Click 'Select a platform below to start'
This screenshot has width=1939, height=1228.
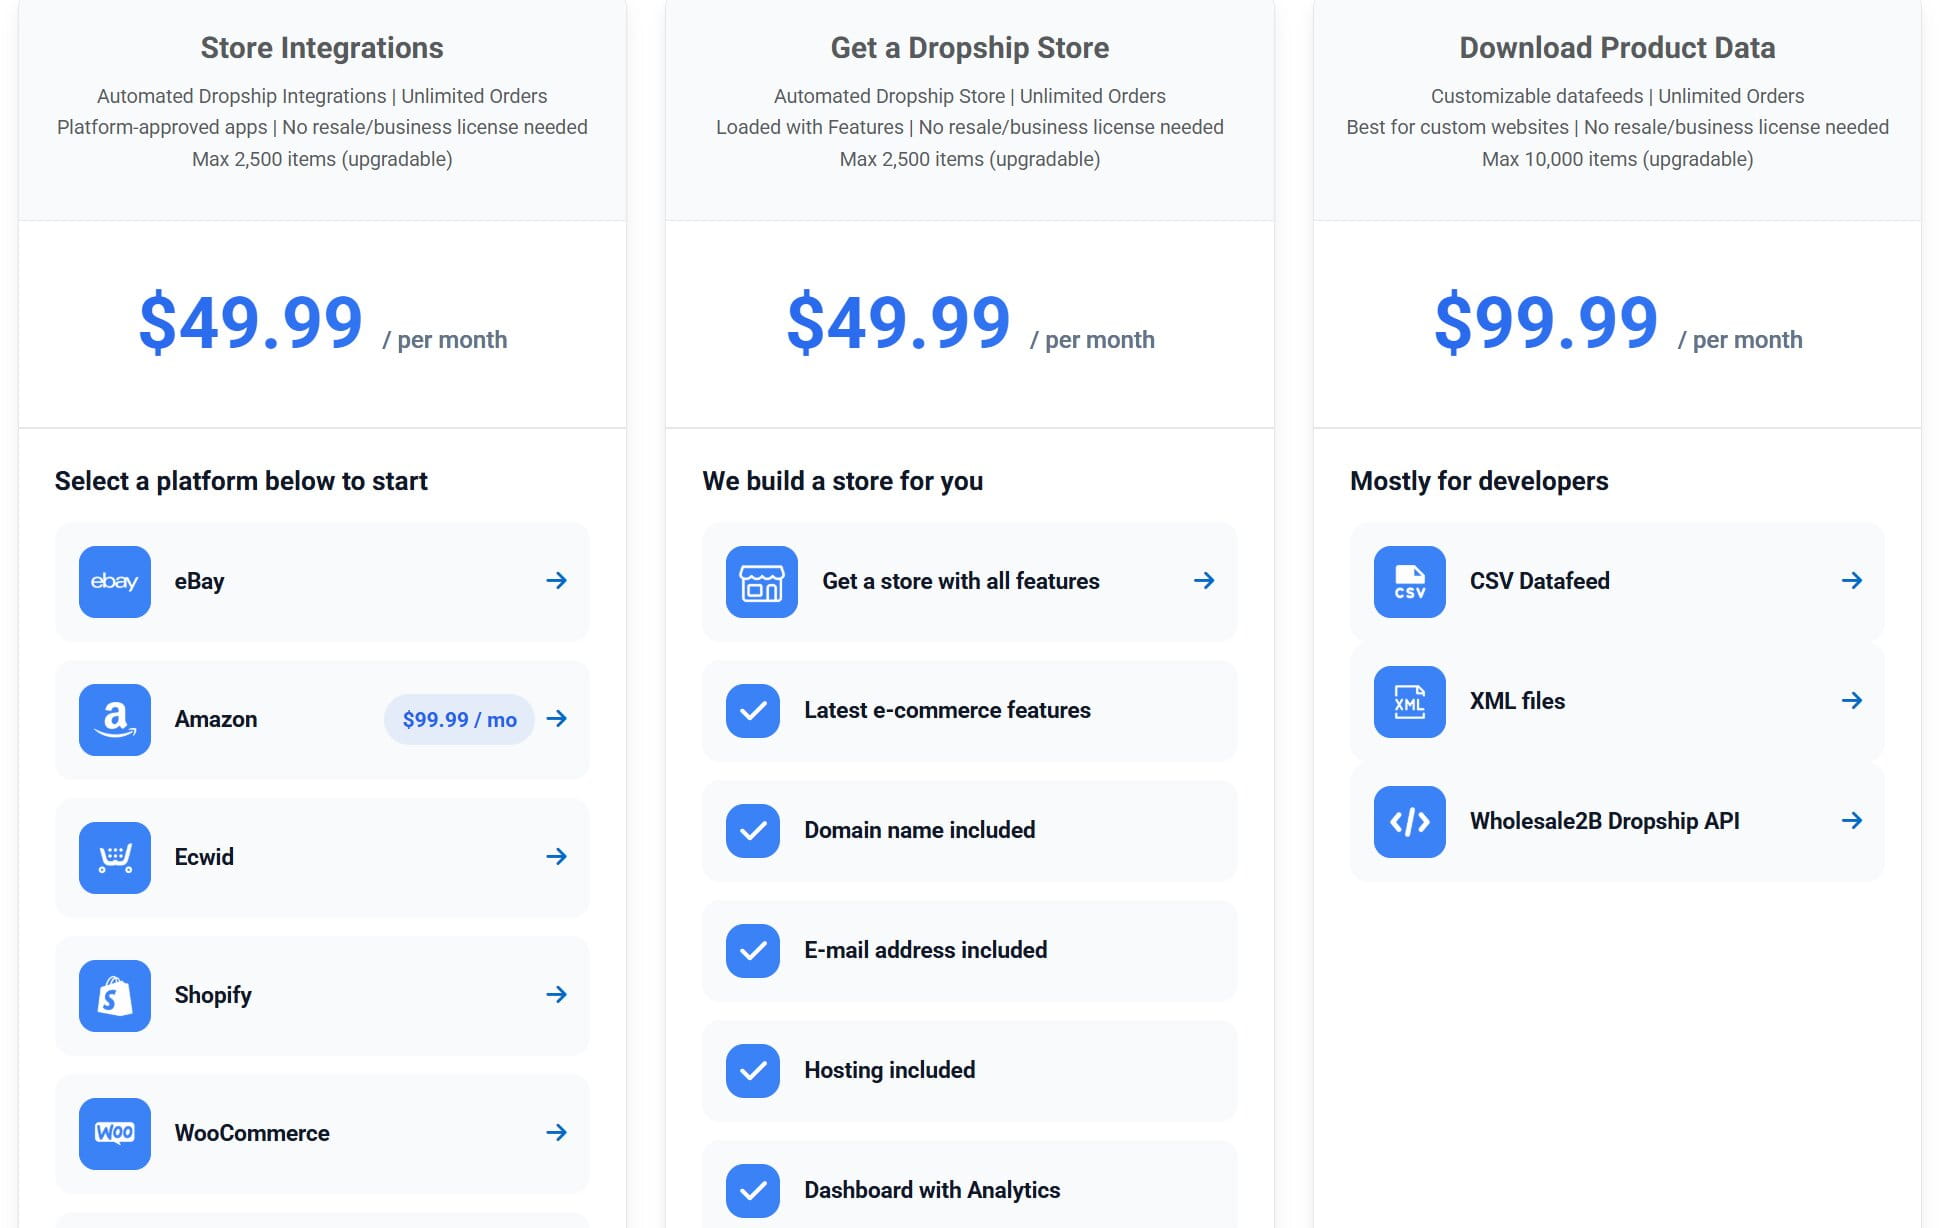point(241,481)
